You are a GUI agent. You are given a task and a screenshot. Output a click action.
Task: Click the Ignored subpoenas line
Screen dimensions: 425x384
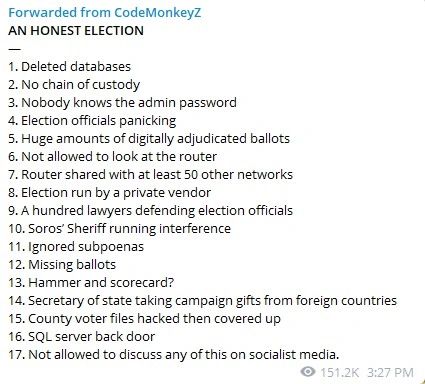click(76, 247)
